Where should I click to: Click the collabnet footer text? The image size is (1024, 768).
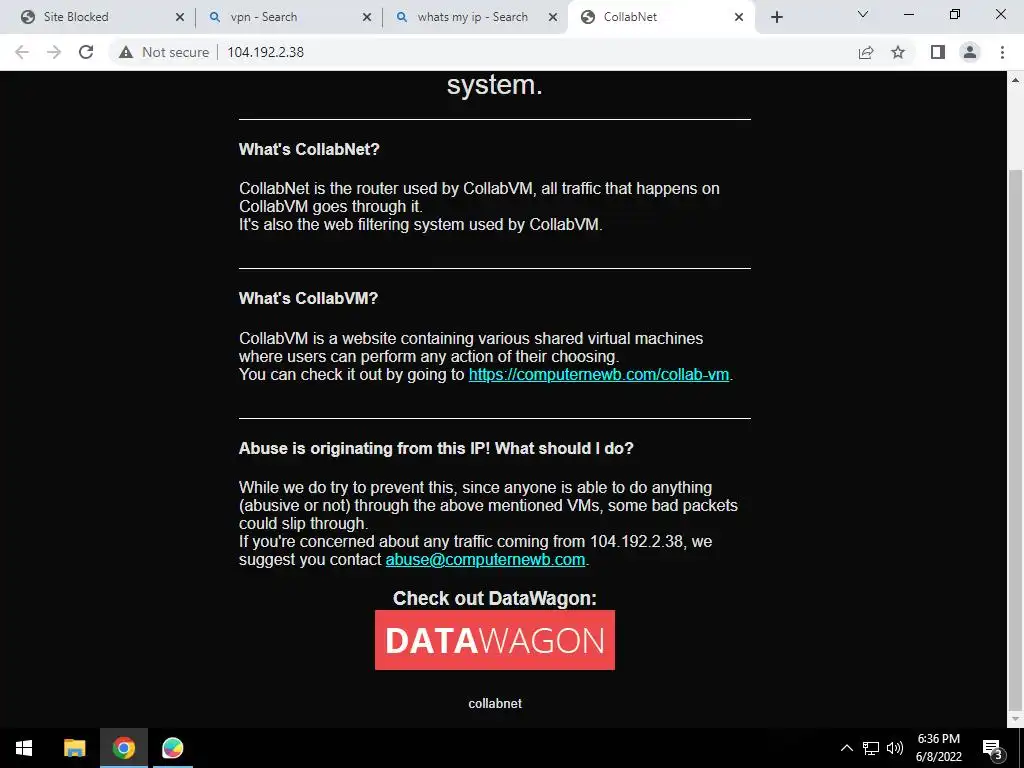point(495,703)
